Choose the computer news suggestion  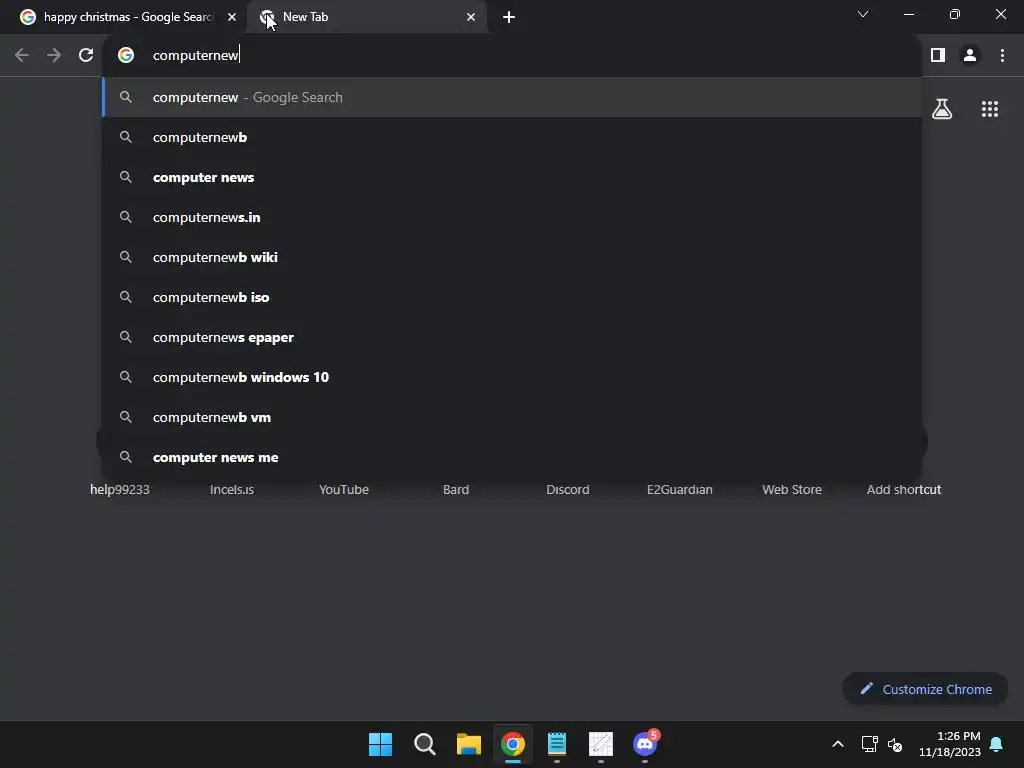click(x=512, y=177)
